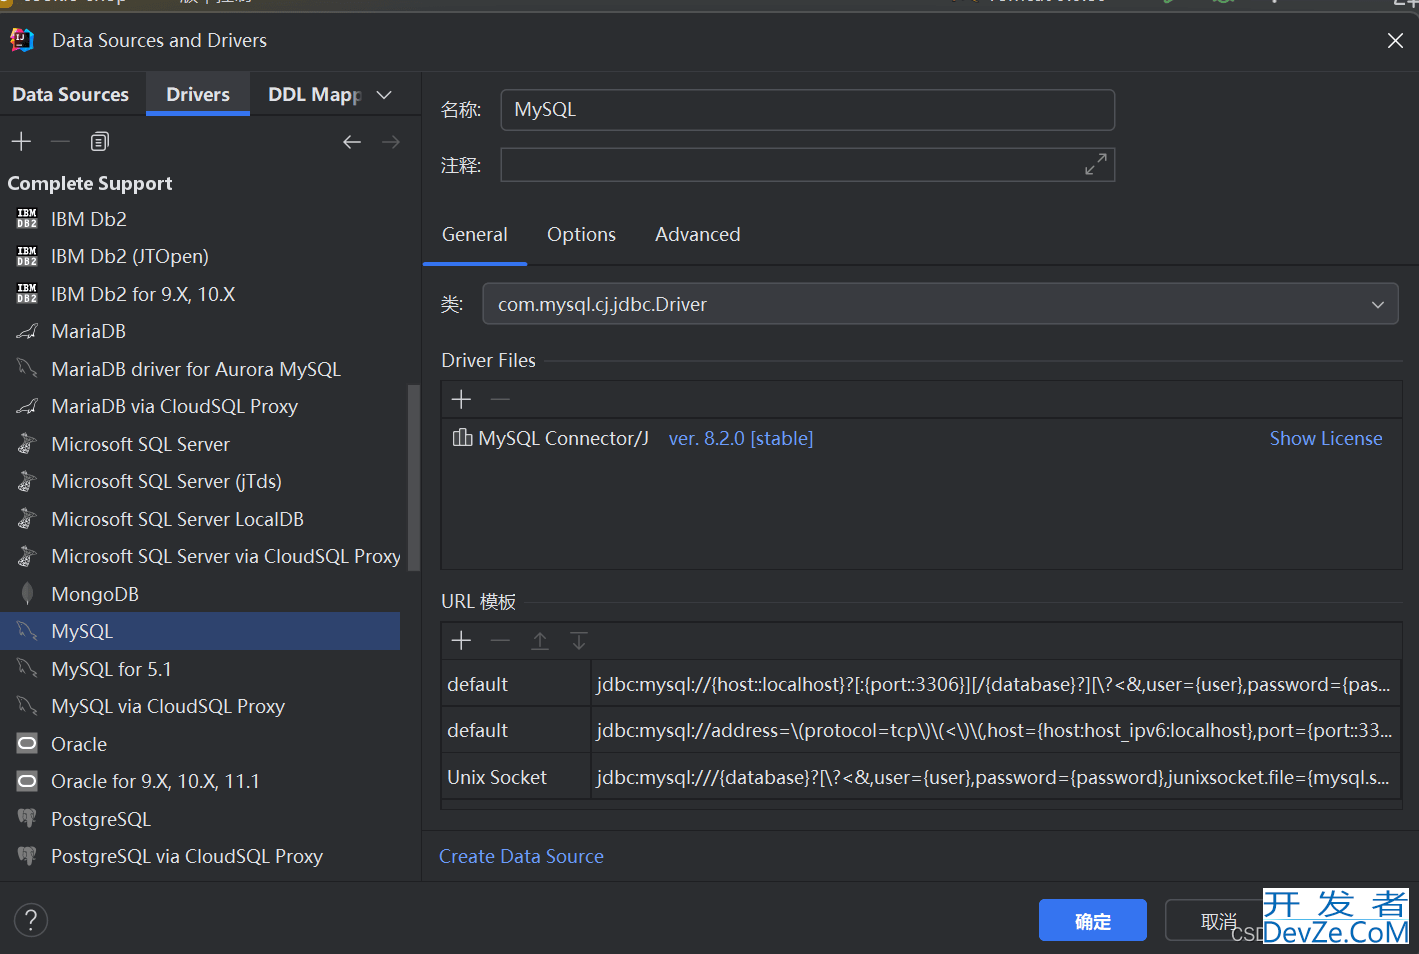Select the General tab
Image resolution: width=1419 pixels, height=954 pixels.
pyautogui.click(x=475, y=234)
